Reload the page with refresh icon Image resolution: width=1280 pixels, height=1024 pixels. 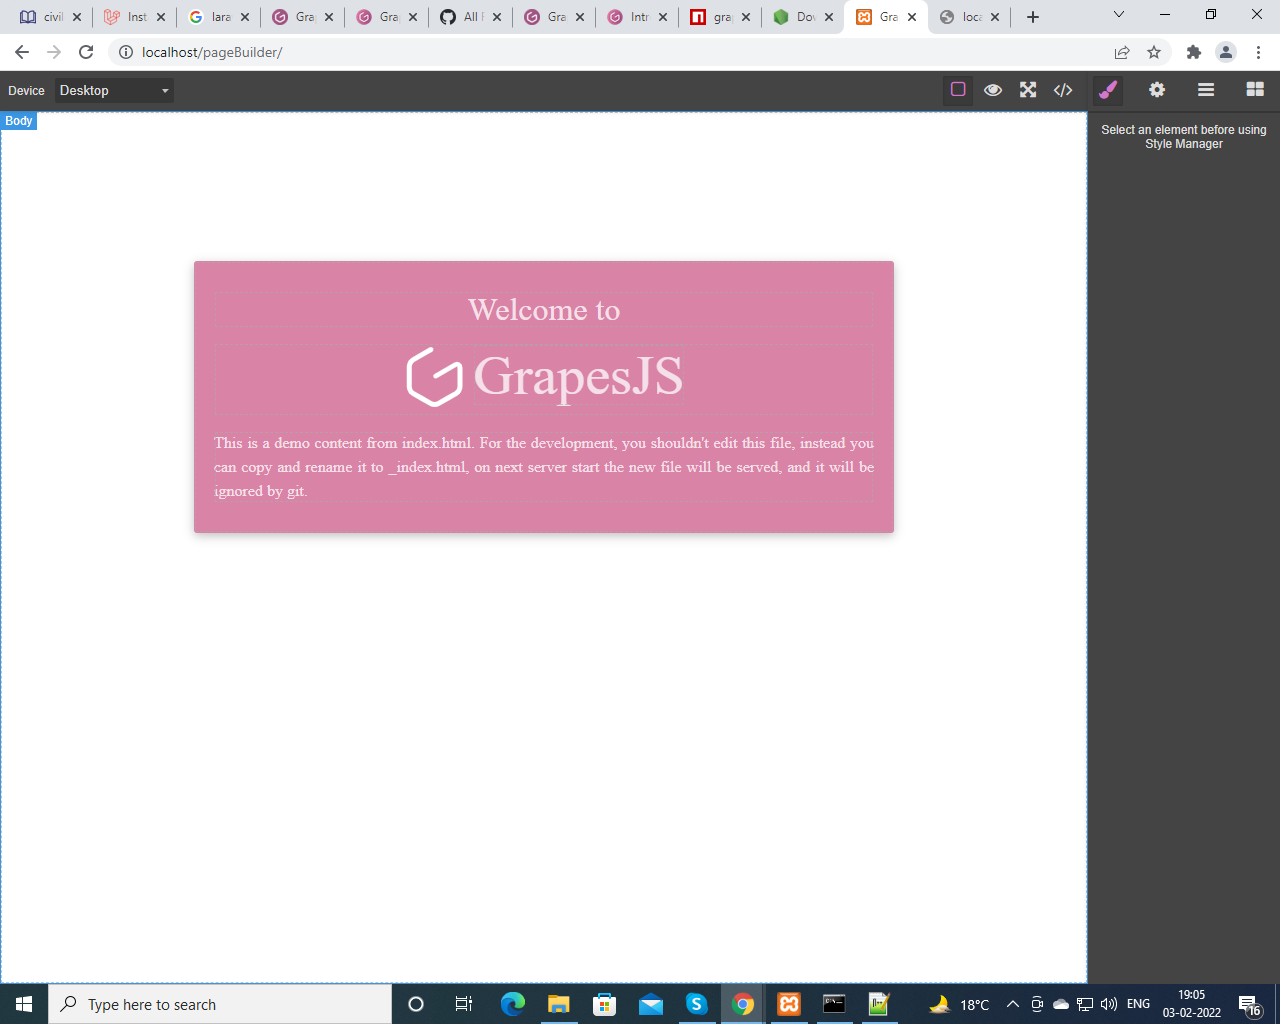tap(86, 52)
